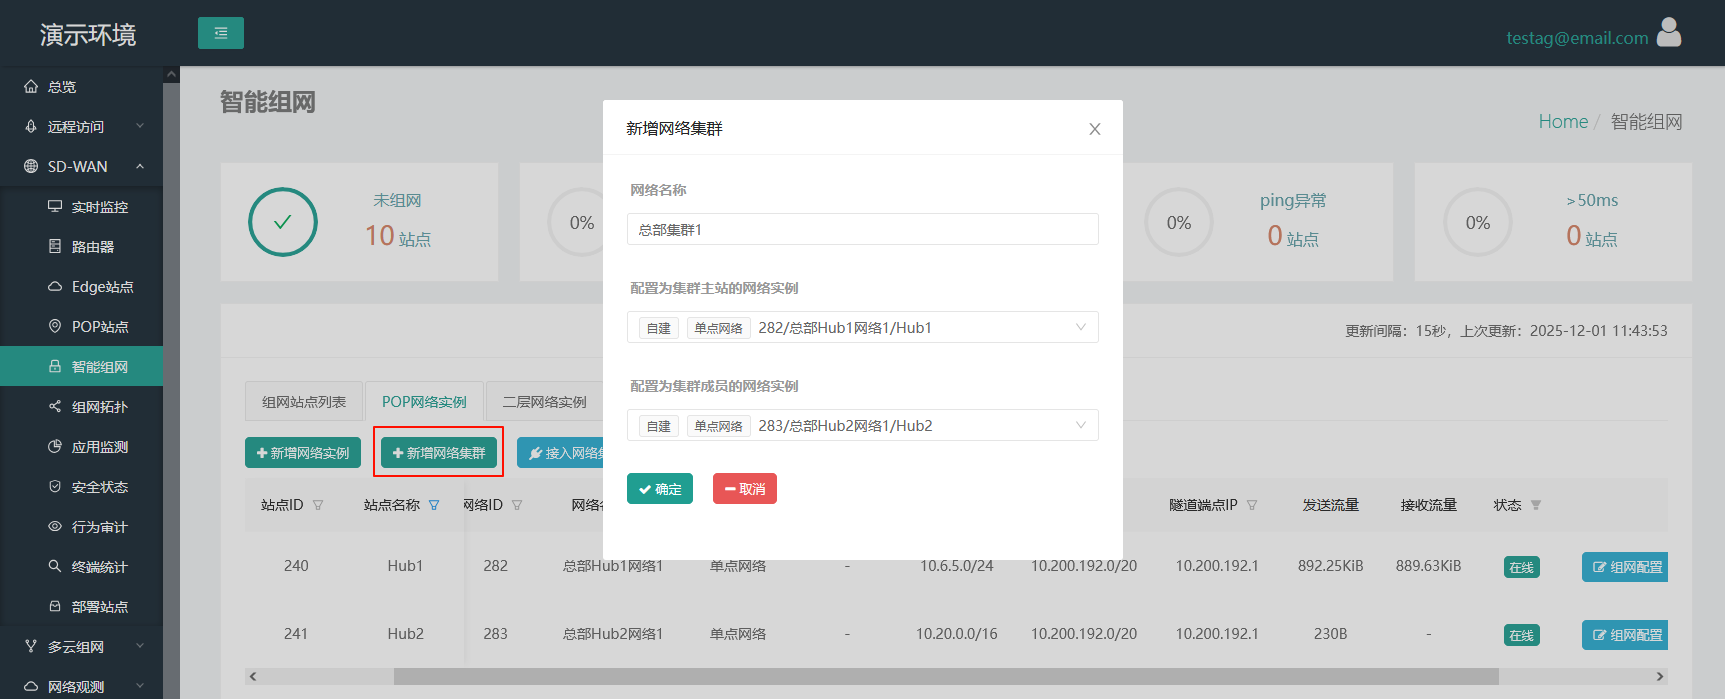
Task: Filter by 状态 column funnel
Action: pos(1536,505)
